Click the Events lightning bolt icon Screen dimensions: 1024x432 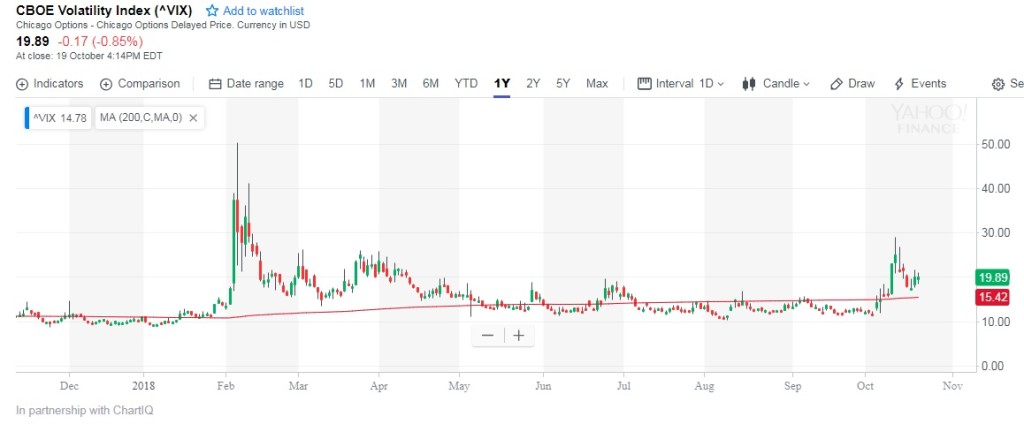pyautogui.click(x=899, y=84)
